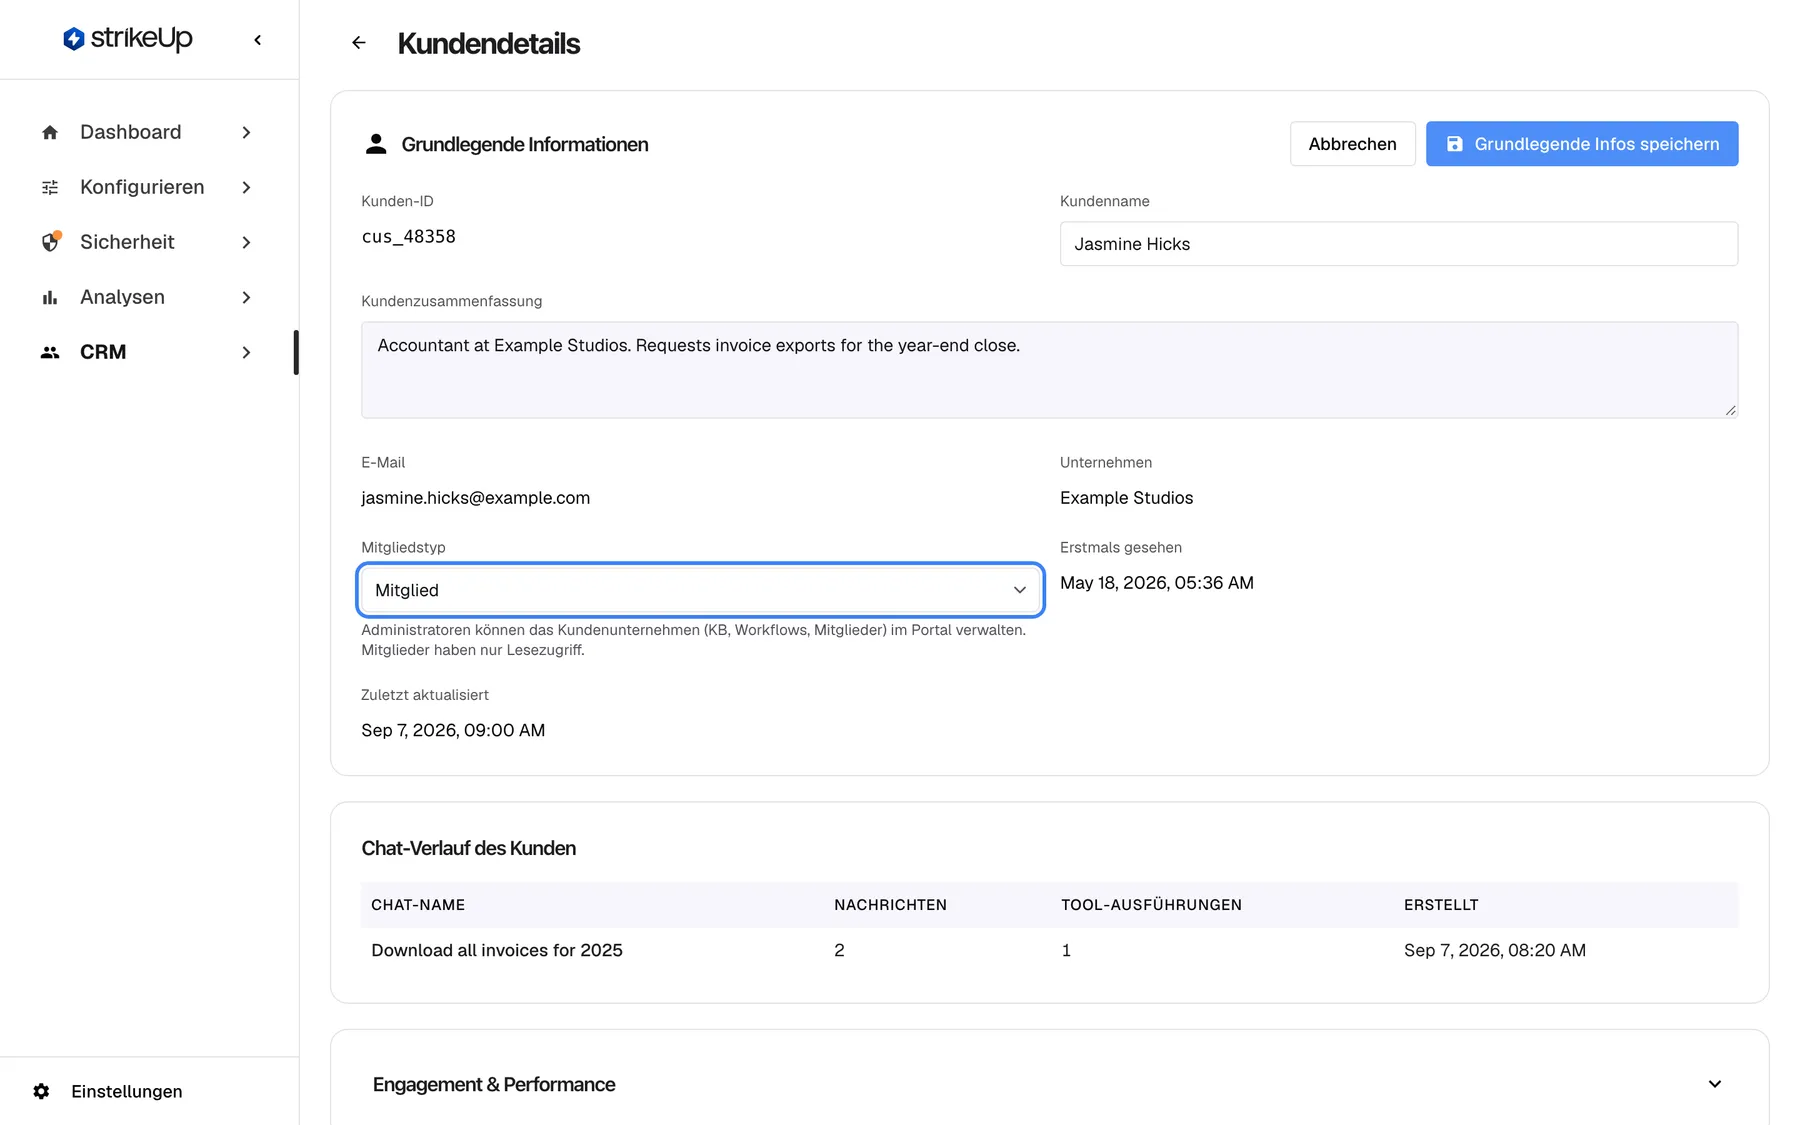Open the Sicherheit menu item
The height and width of the screenshot is (1125, 1800).
coord(148,242)
